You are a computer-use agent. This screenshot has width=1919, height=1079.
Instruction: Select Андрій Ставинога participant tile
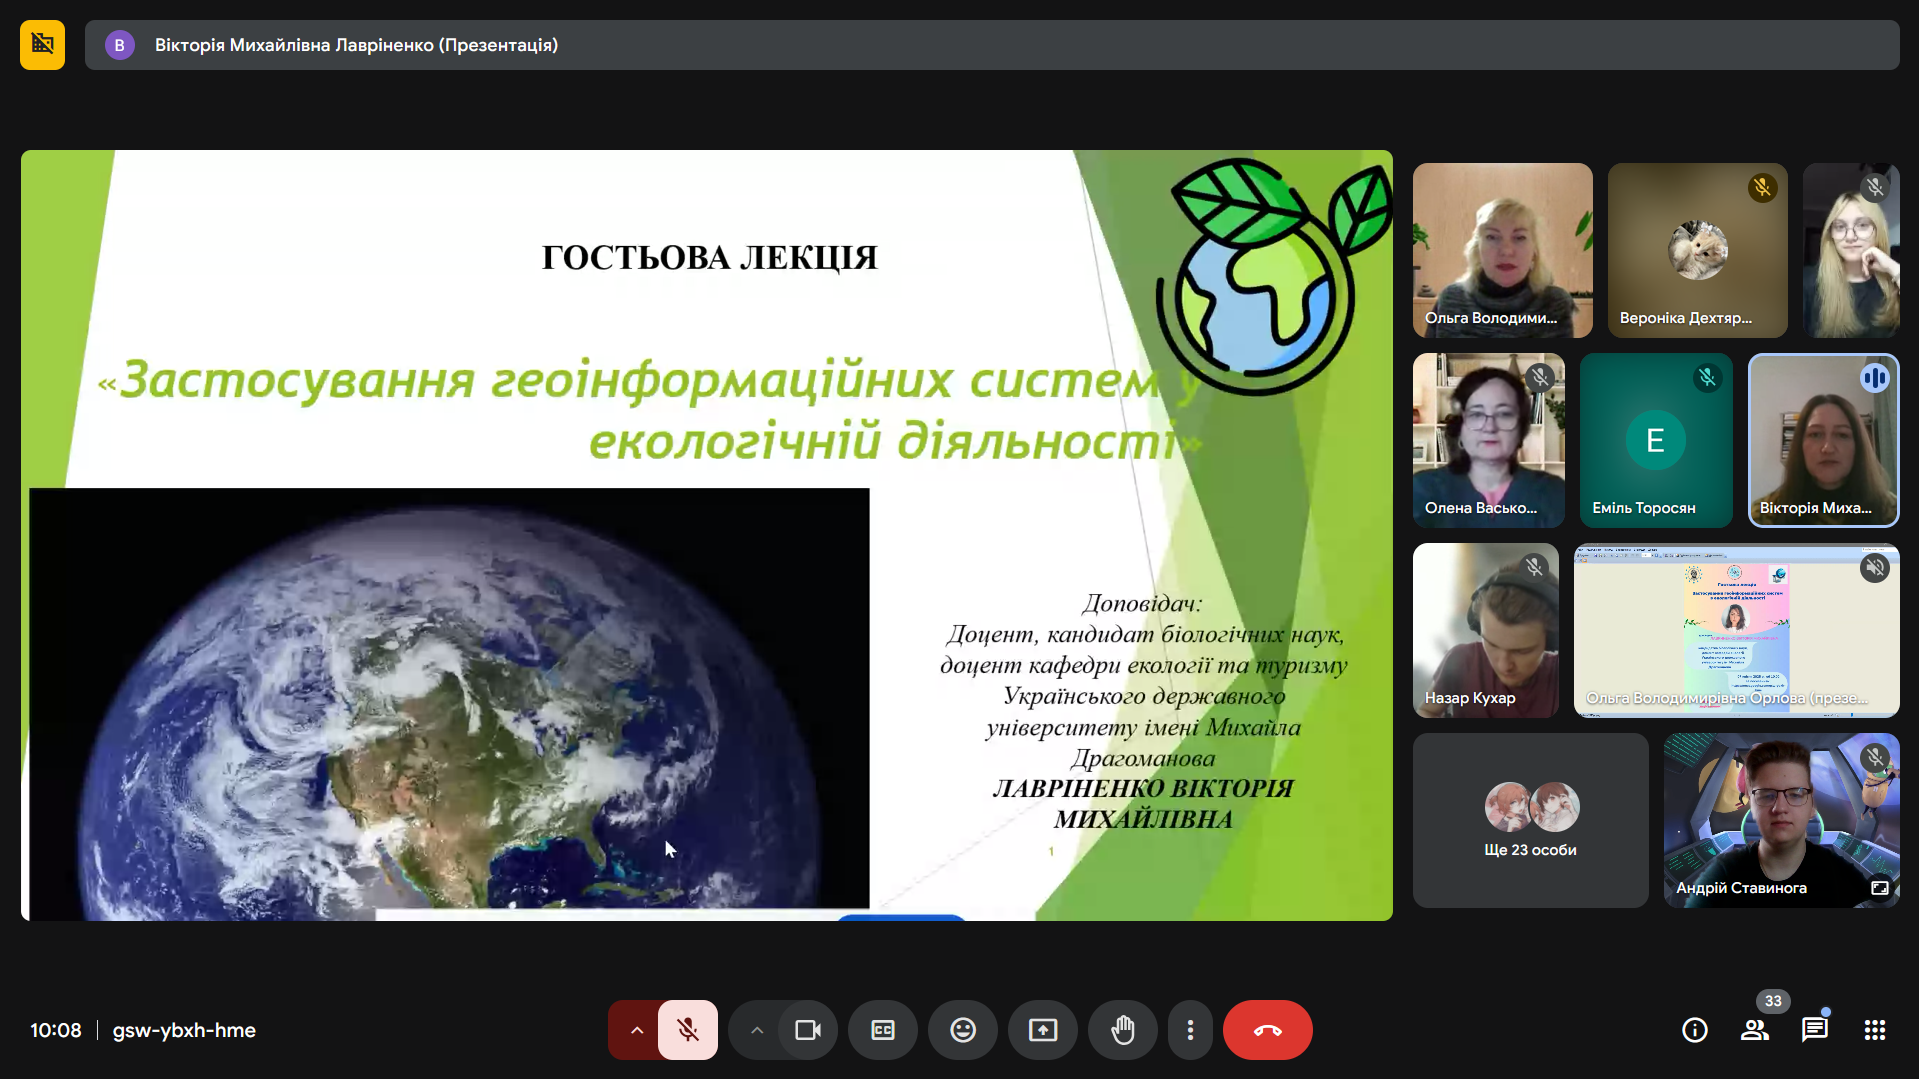(x=1781, y=820)
